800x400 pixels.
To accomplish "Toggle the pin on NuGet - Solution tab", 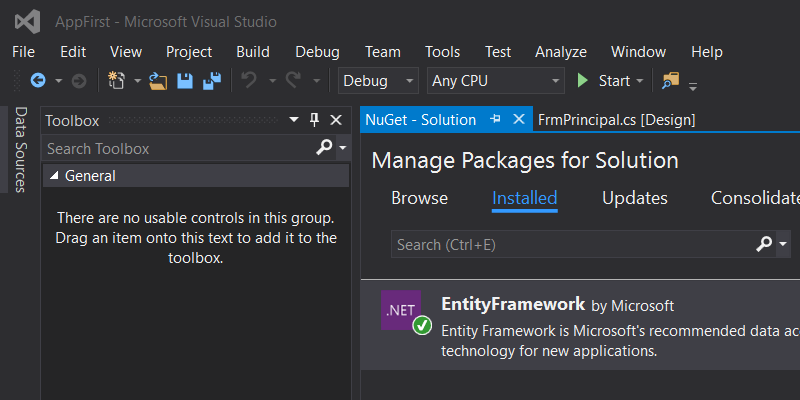I will 495,119.
